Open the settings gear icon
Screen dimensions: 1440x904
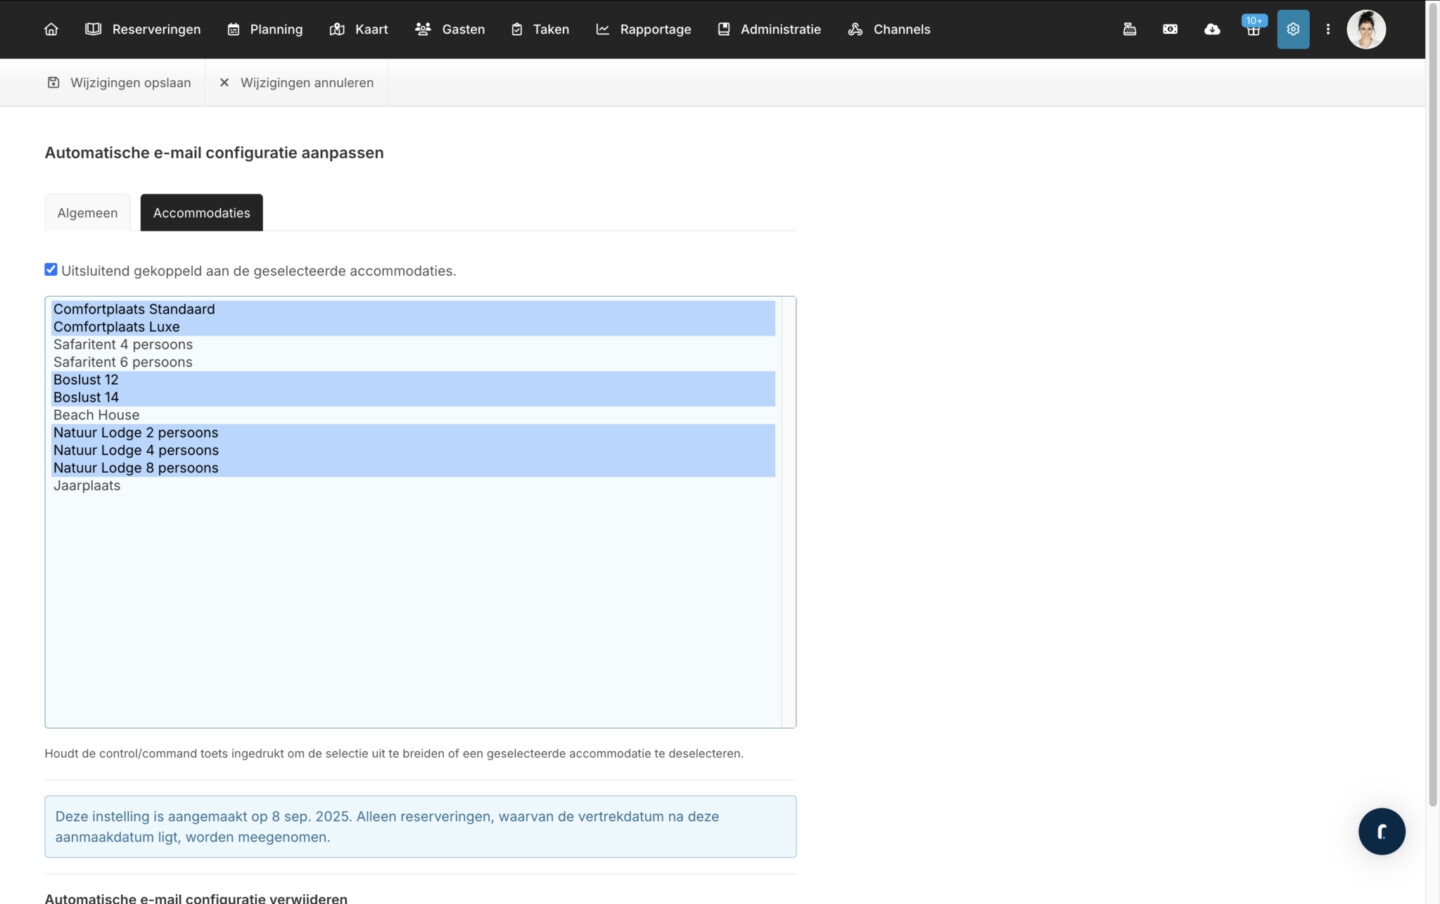(1293, 29)
